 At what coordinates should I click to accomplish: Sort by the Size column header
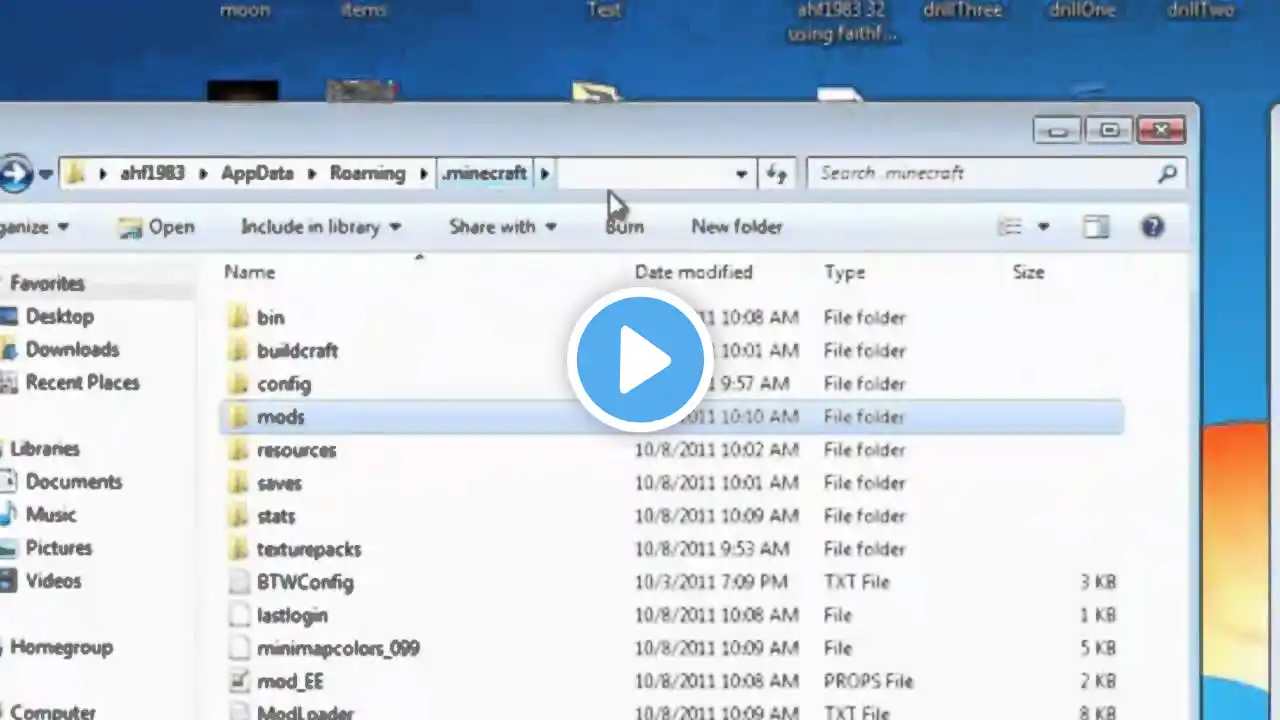point(1028,272)
